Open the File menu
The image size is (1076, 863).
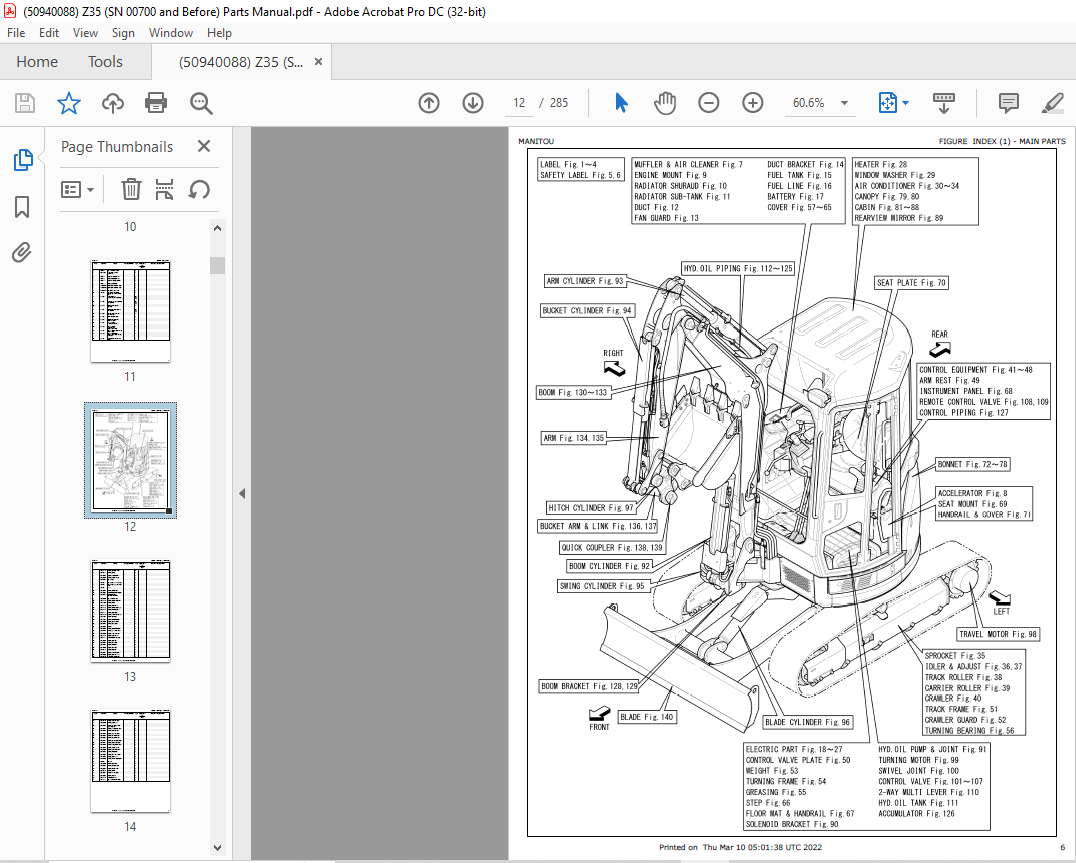pos(16,33)
